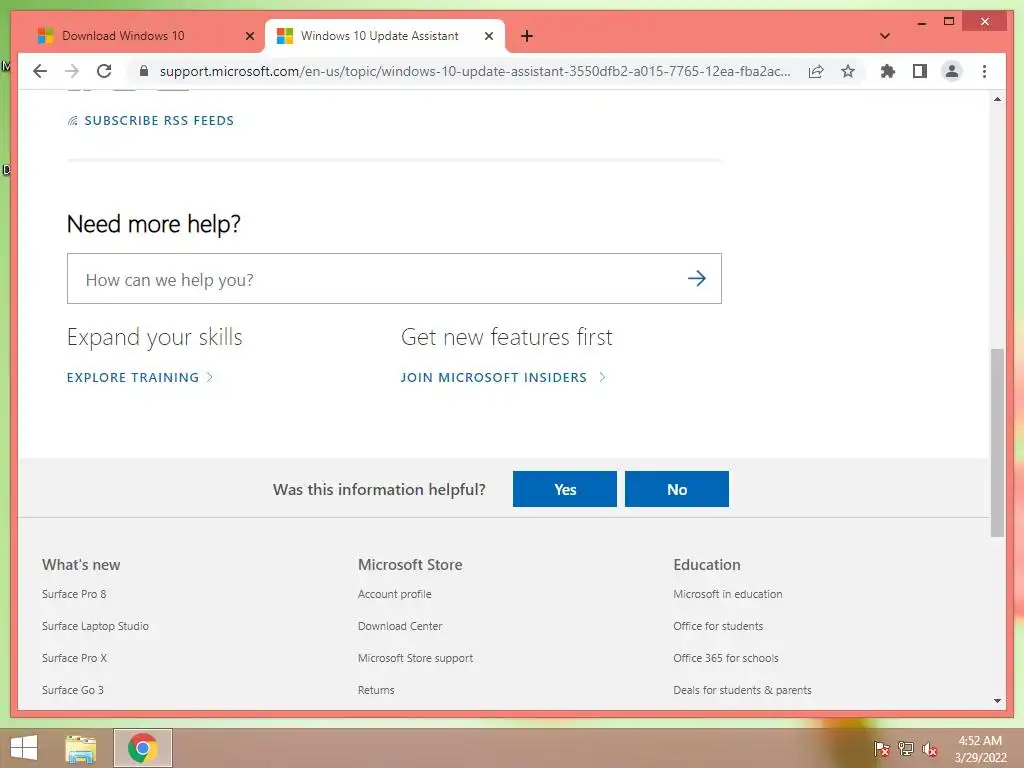
Task: Open Surface Go 3 link
Action: tap(72, 690)
